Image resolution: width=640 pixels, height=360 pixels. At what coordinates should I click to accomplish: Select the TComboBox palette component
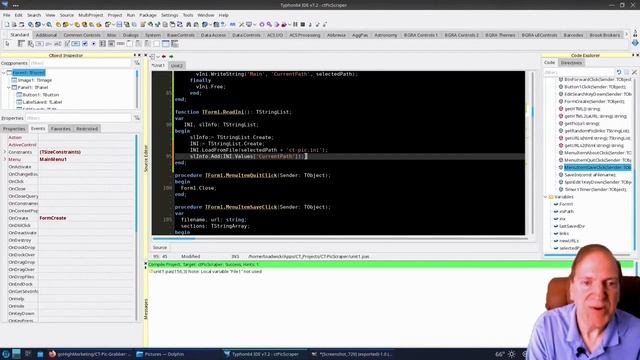point(111,44)
